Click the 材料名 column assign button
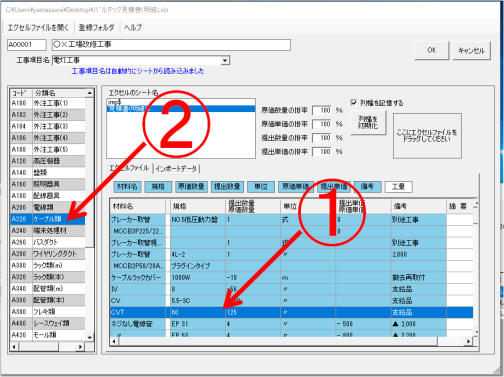The width and height of the screenshot is (504, 377). coord(127,187)
